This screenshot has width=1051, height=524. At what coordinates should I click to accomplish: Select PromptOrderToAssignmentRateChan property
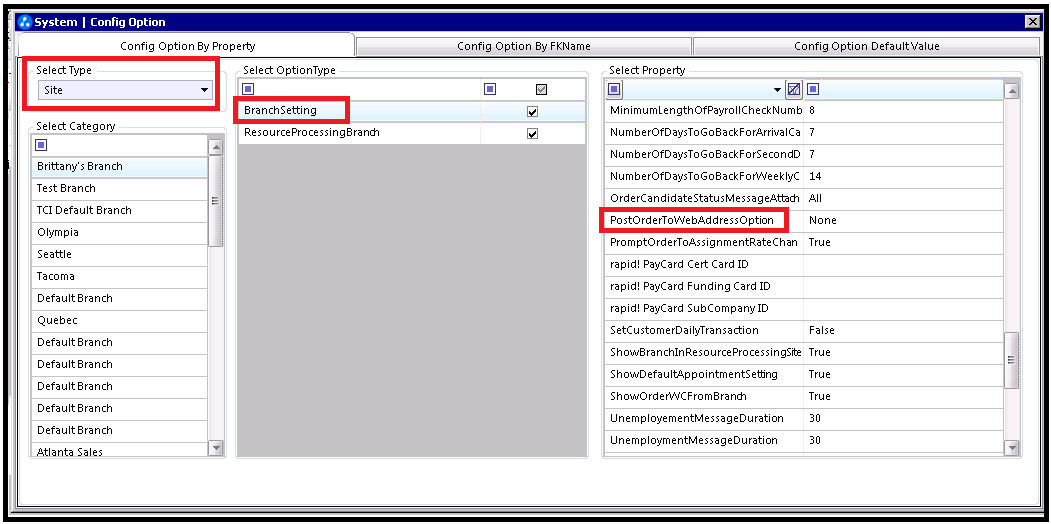pos(704,243)
